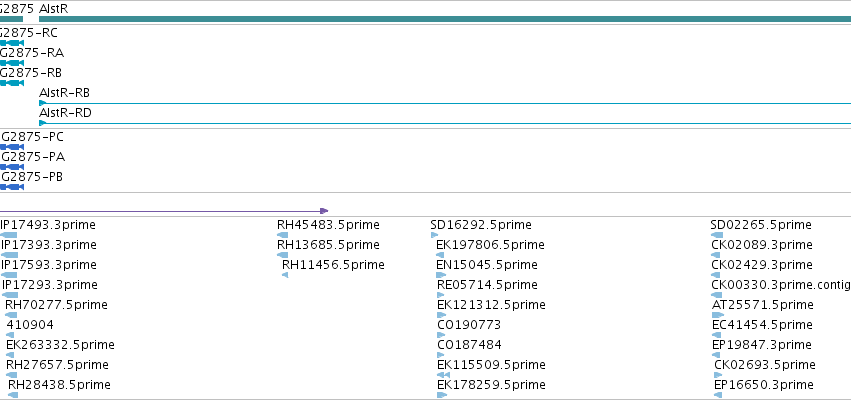The height and width of the screenshot is (400, 851).
Task: Select the AlstR-RB transcript label
Action: [x=65, y=93]
